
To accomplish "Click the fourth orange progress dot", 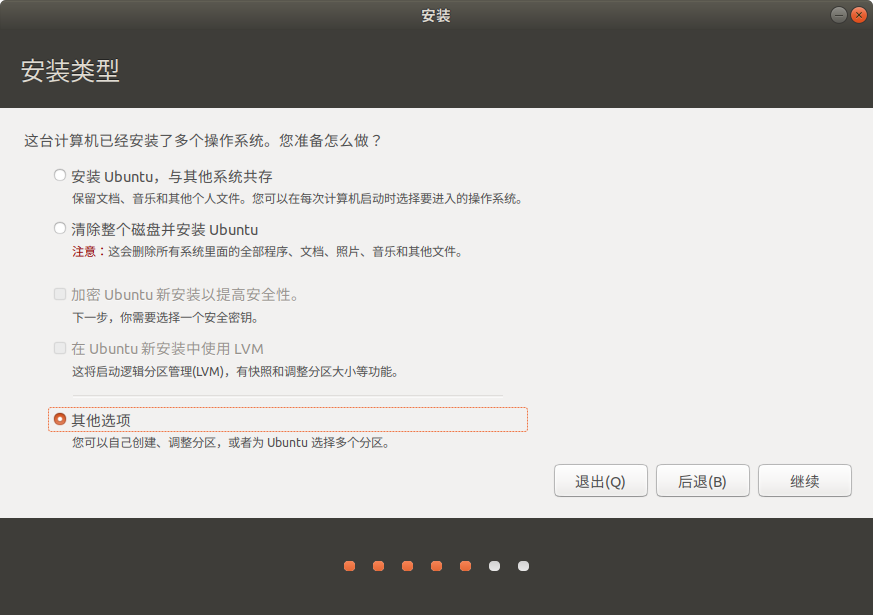I will 436,566.
